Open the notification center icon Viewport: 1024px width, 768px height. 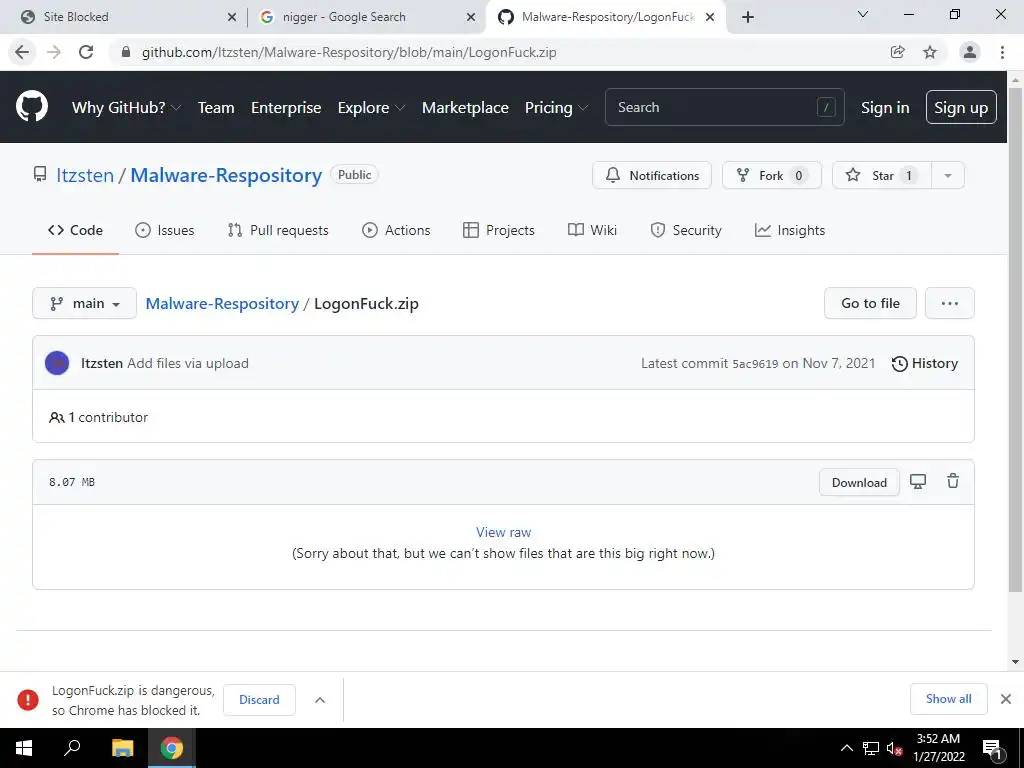tap(993, 749)
